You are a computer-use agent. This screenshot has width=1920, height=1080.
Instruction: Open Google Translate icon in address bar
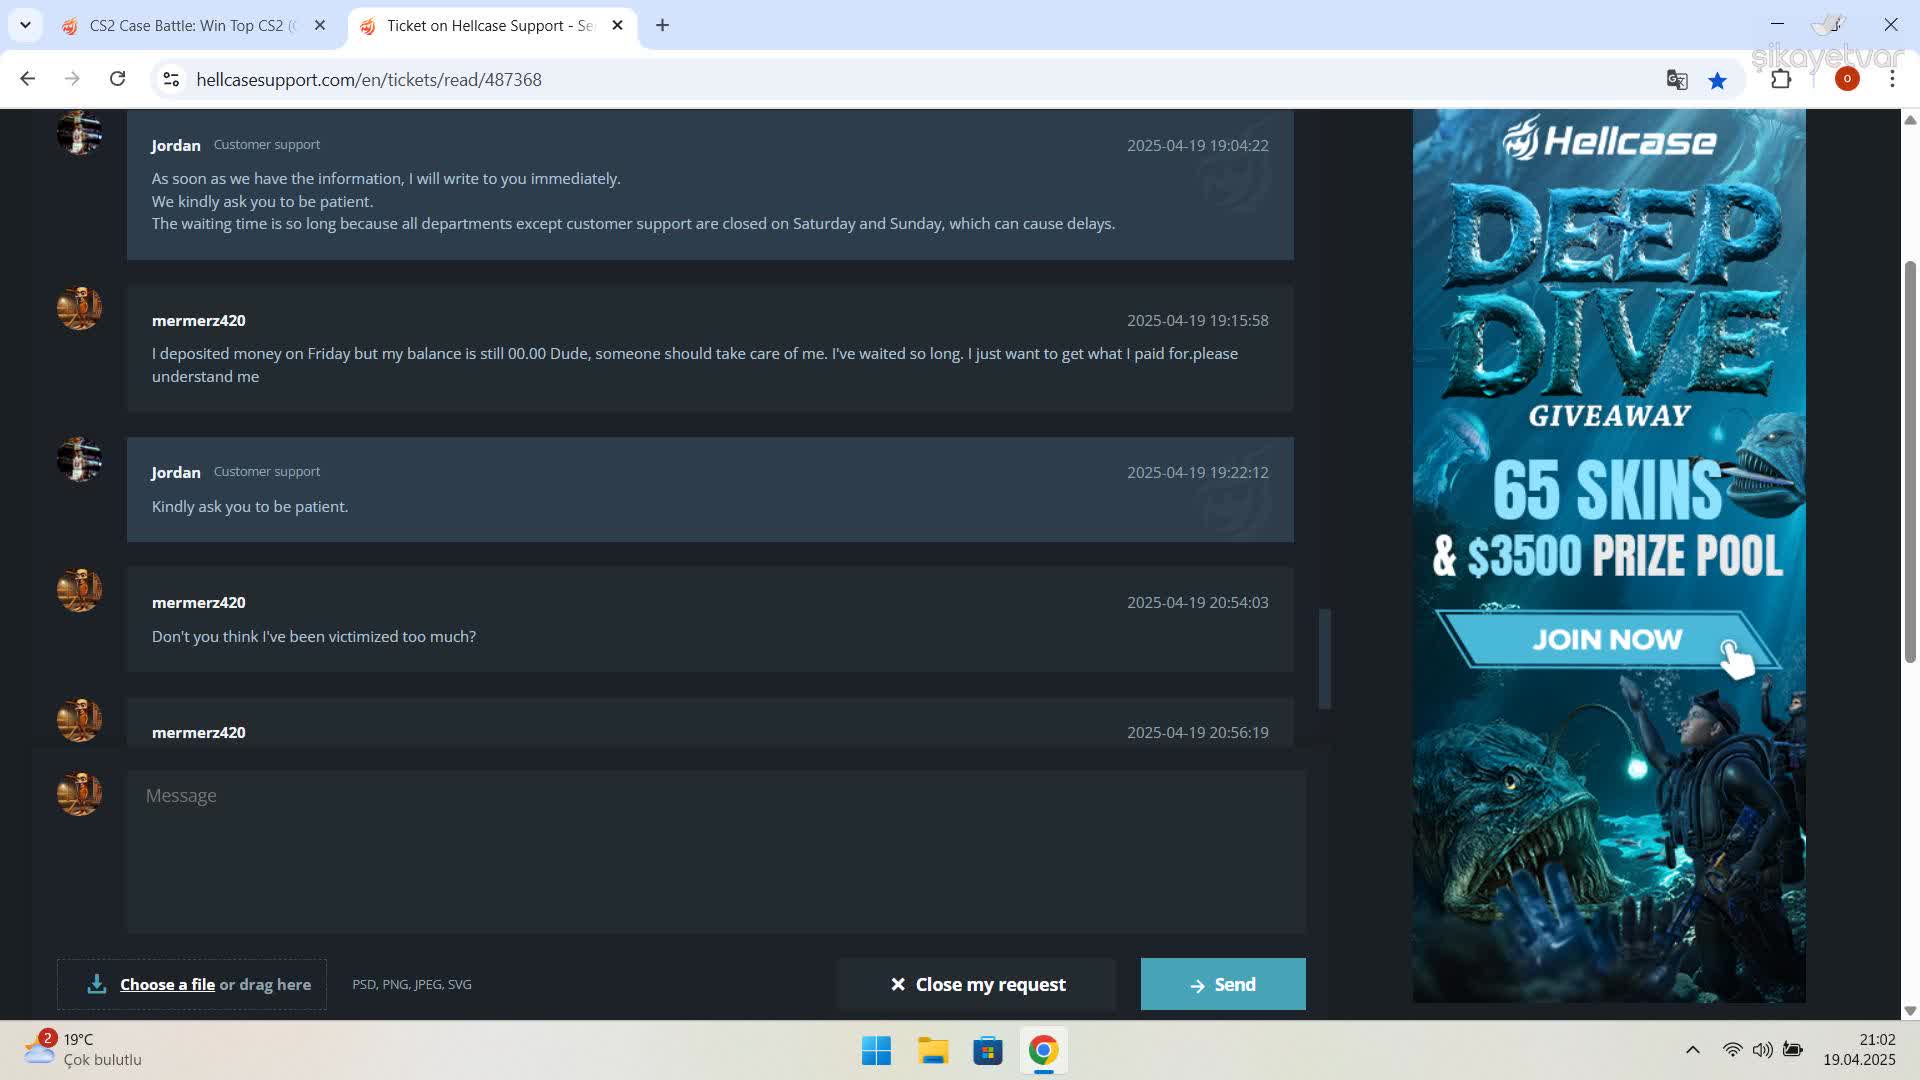pos(1677,80)
